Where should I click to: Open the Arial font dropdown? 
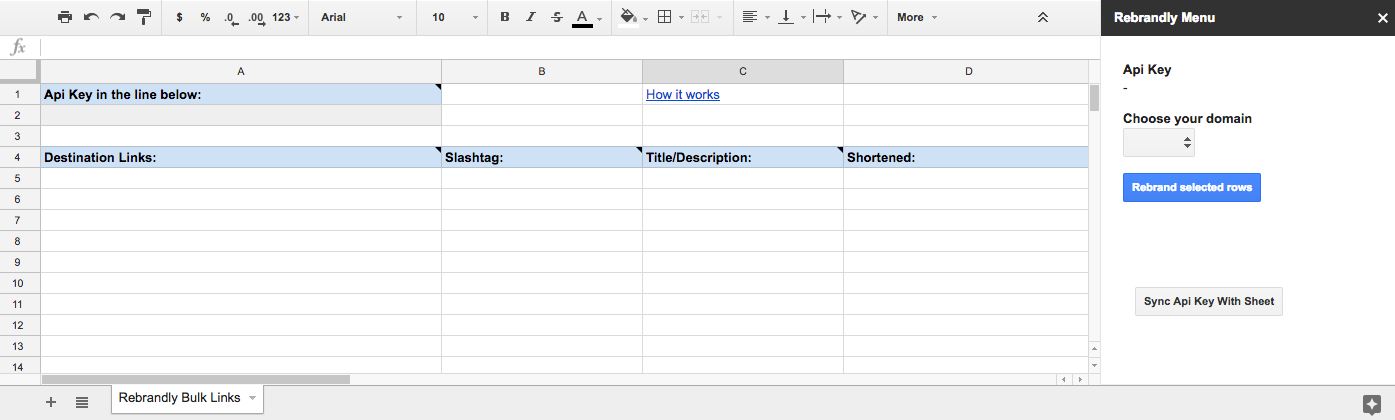[x=361, y=17]
